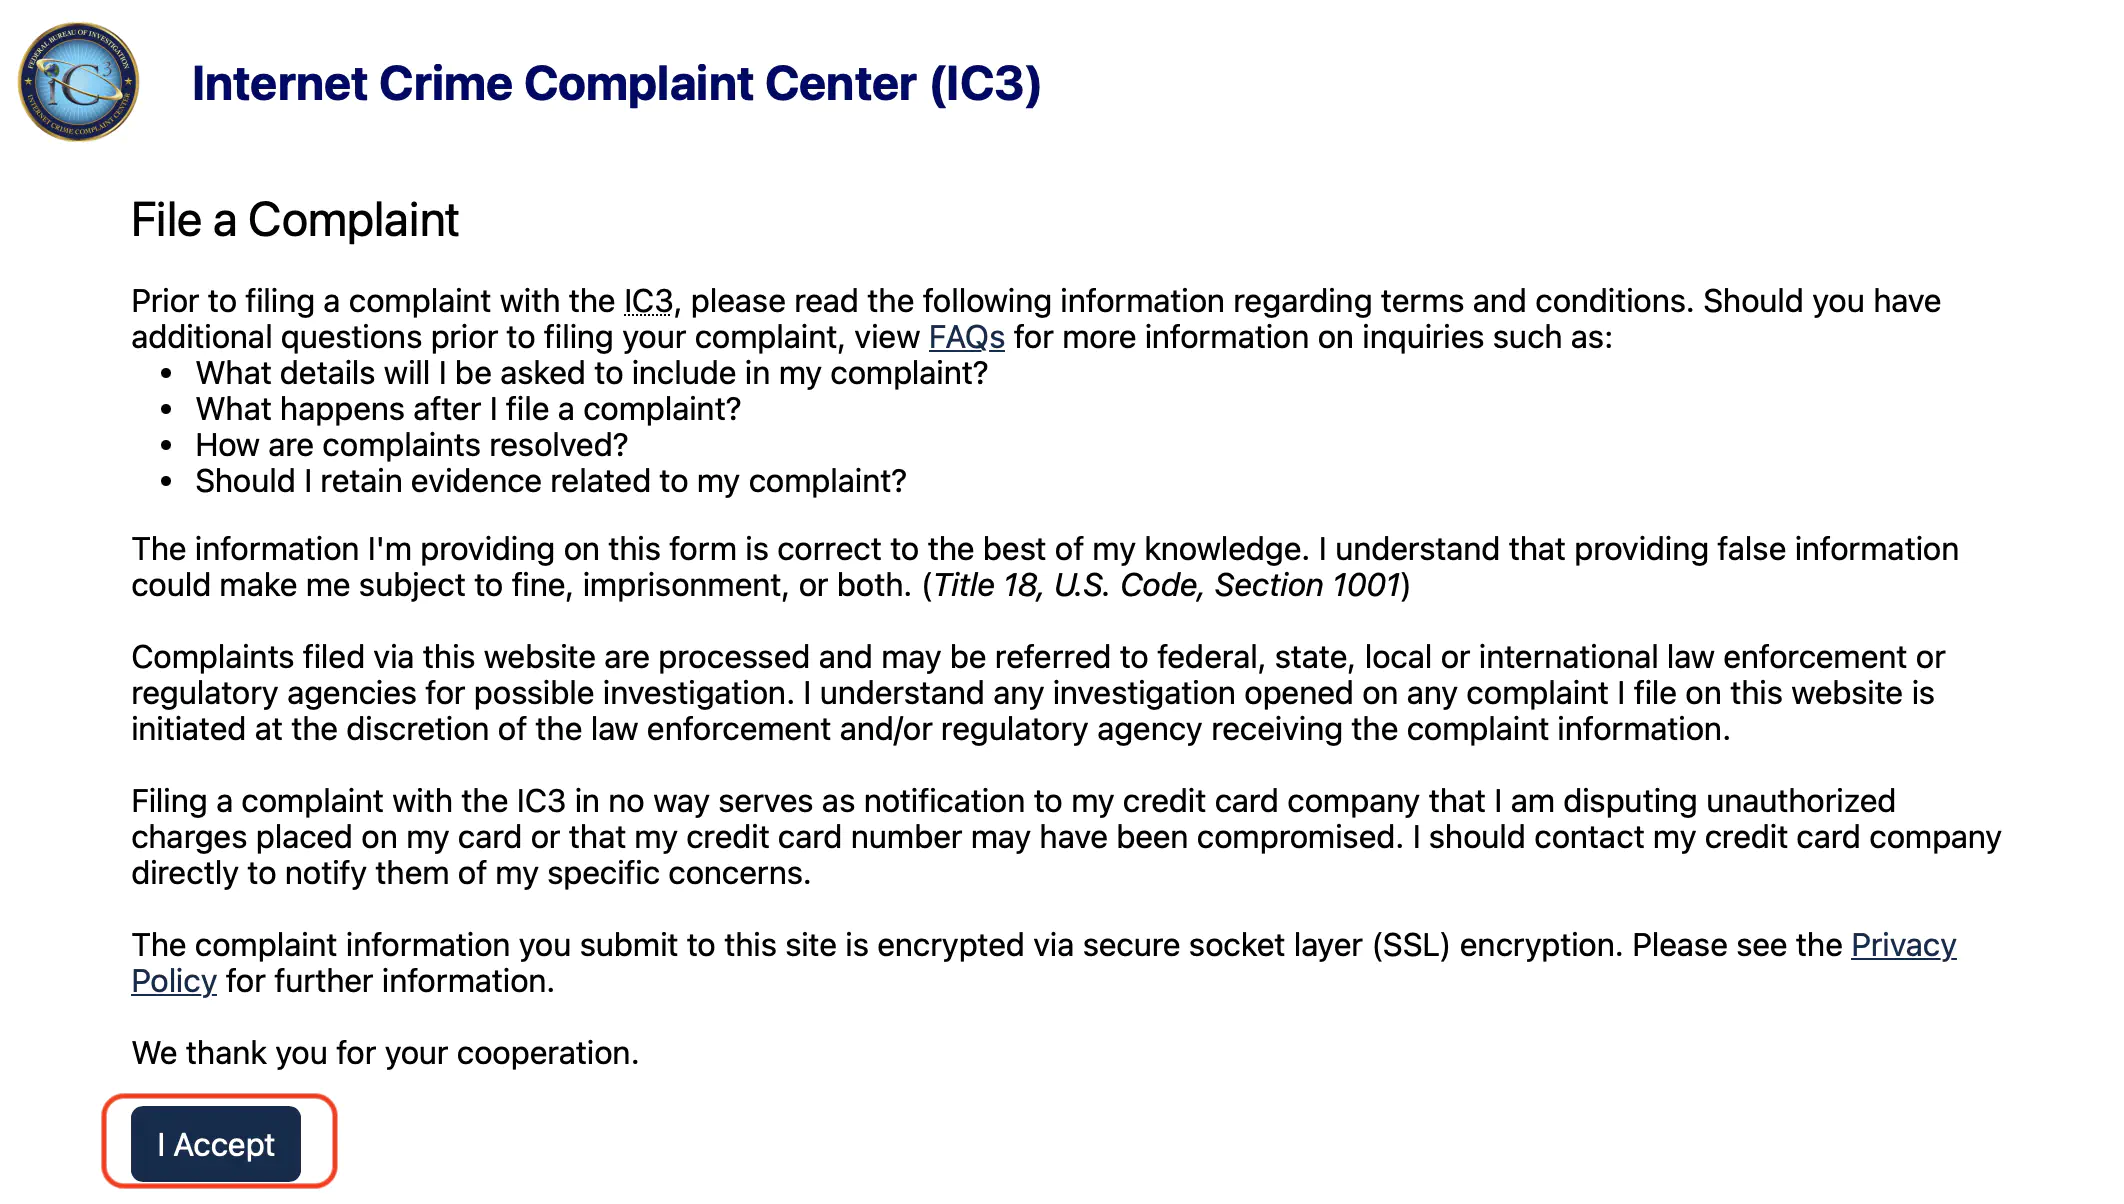The height and width of the screenshot is (1204, 2124).
Task: Click the File a Complaint heading
Action: tap(295, 220)
